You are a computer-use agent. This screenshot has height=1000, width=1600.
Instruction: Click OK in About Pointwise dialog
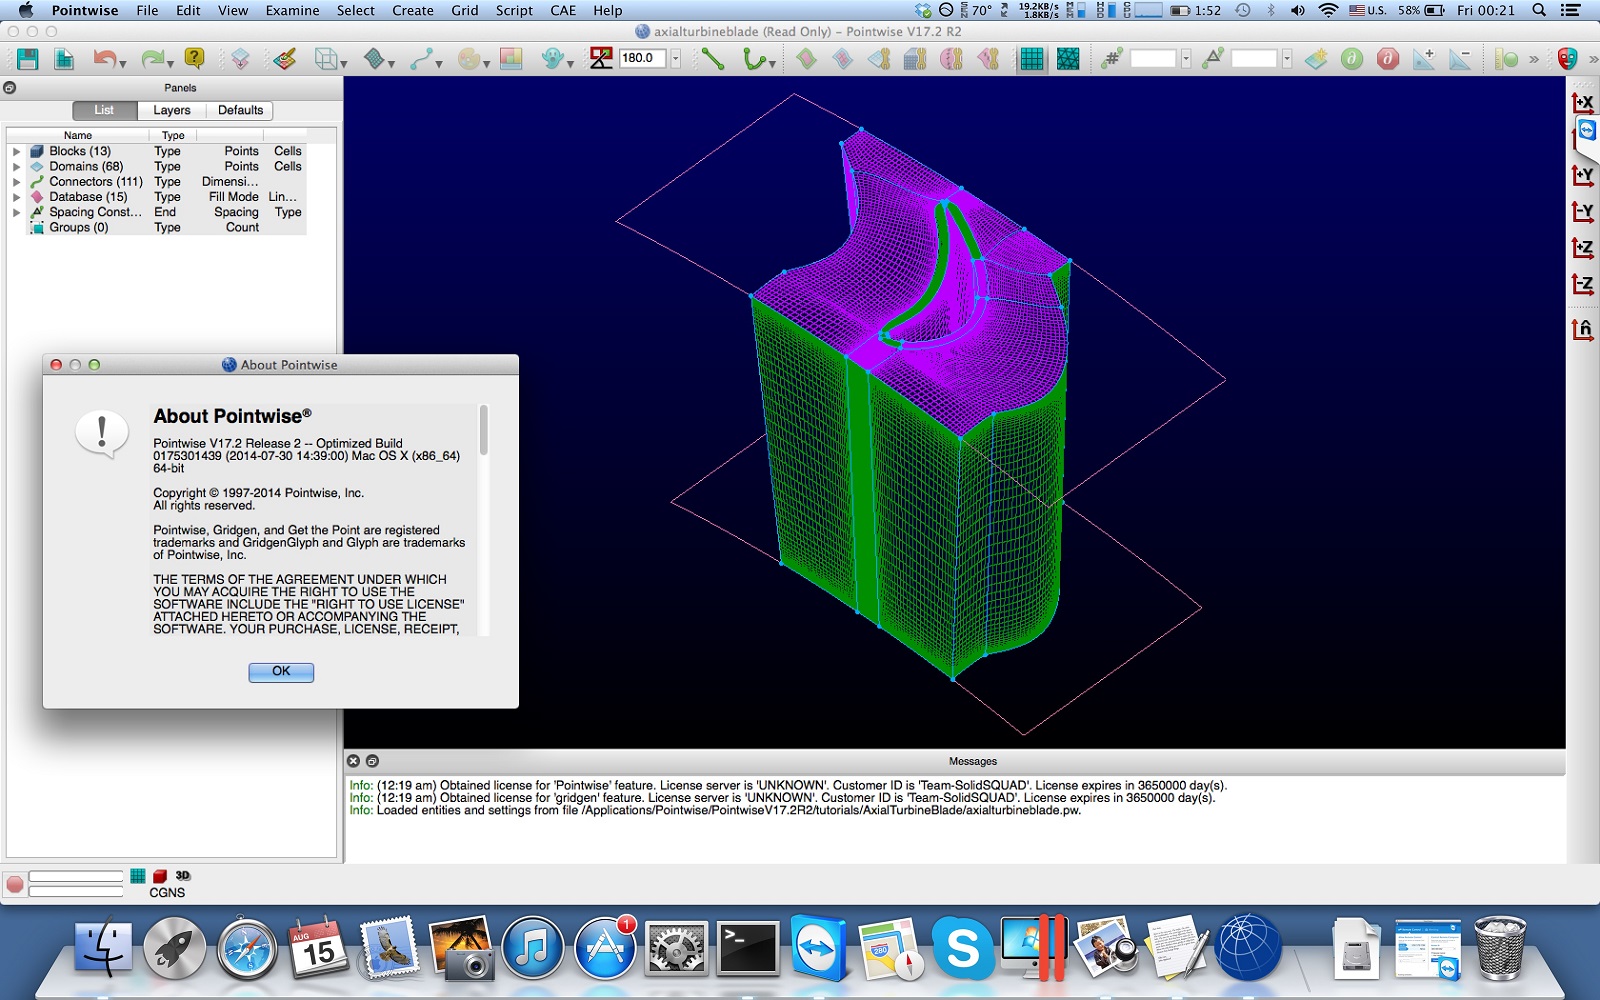[x=281, y=672]
